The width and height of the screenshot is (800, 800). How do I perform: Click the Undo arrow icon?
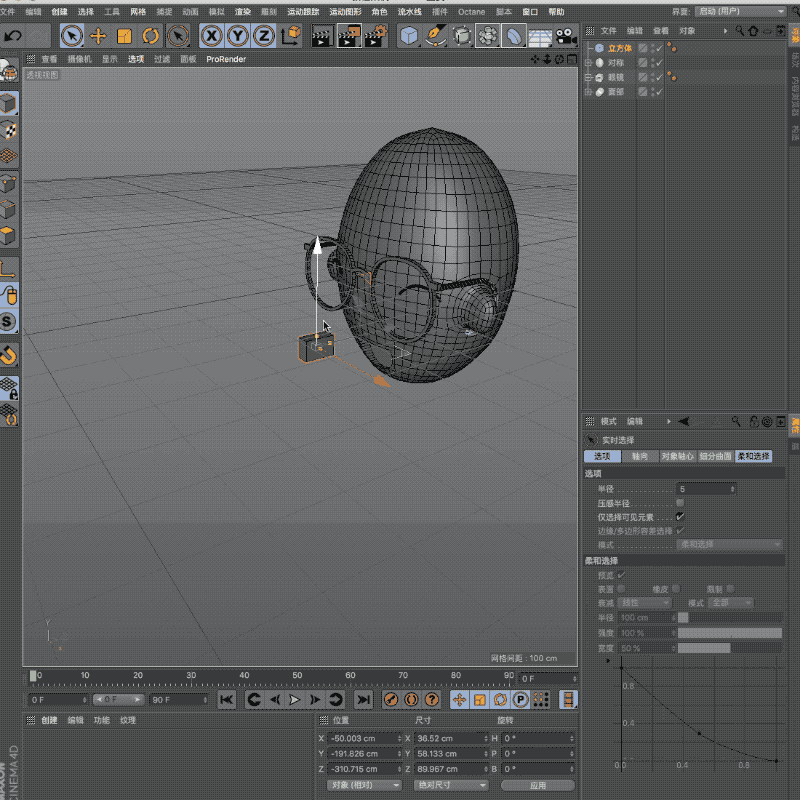coord(13,36)
